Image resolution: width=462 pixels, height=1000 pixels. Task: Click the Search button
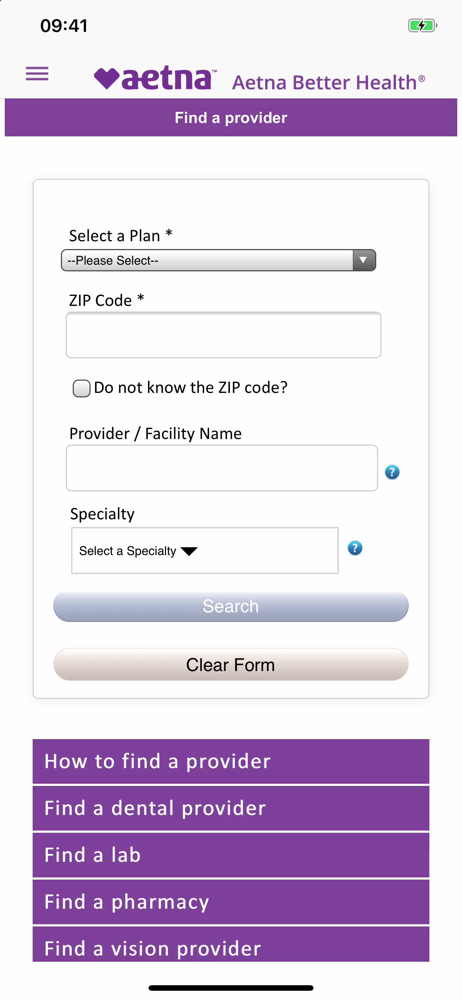(231, 606)
